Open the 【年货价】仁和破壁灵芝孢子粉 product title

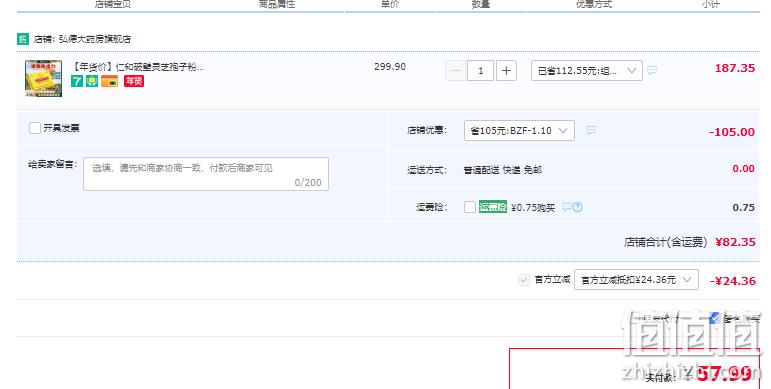tap(138, 67)
